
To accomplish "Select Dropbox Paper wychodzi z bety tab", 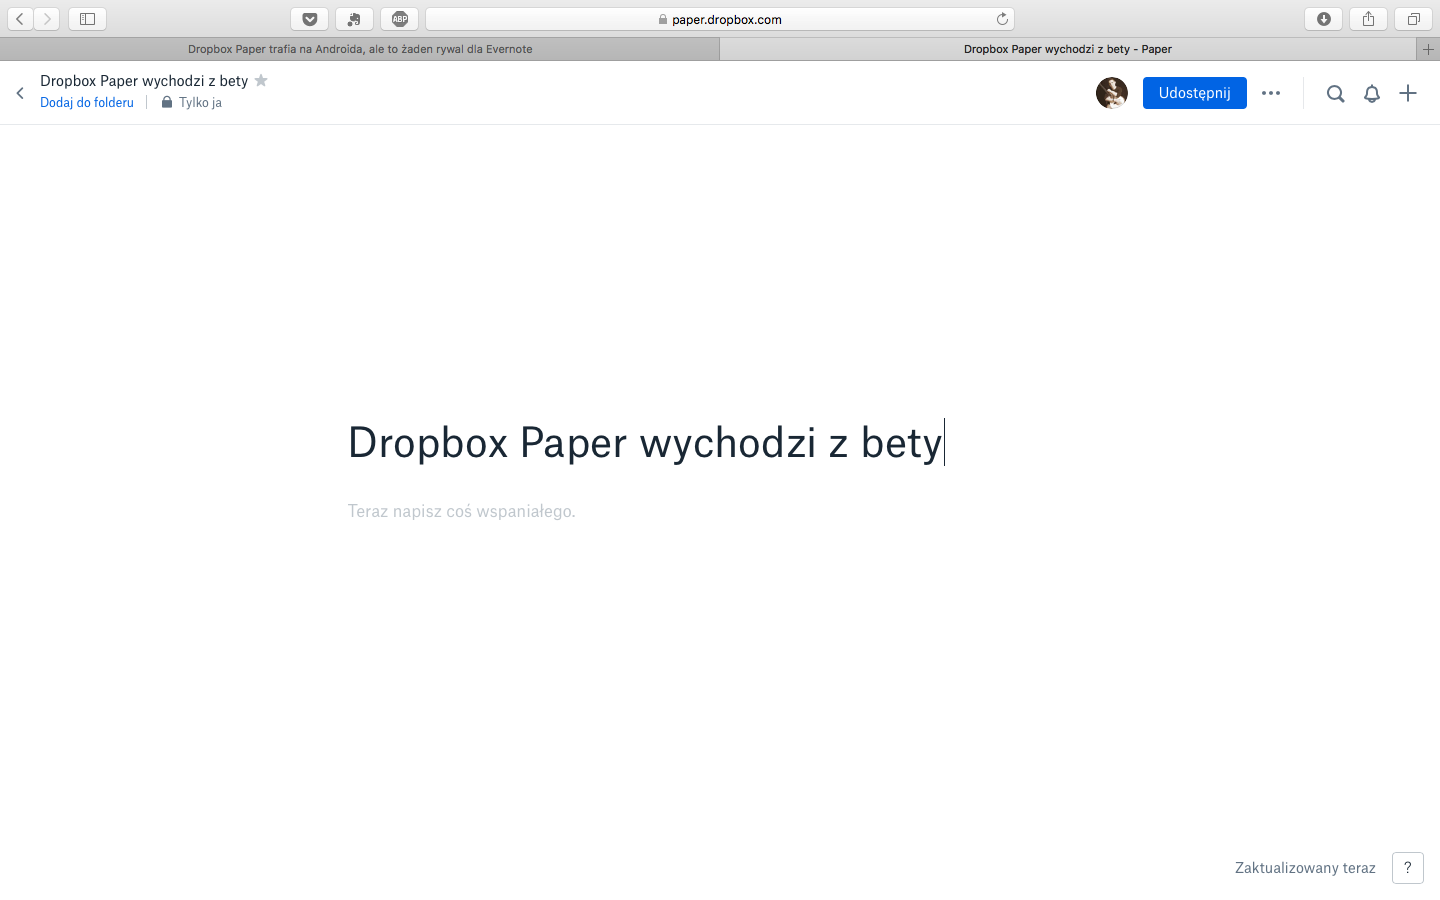I will [x=1068, y=49].
